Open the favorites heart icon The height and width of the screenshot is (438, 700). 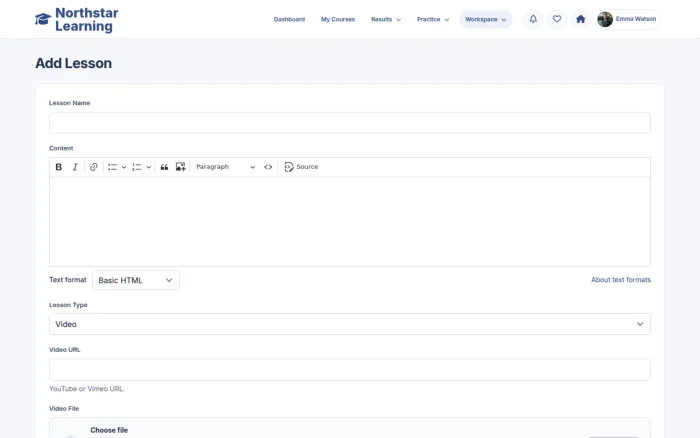(x=557, y=19)
